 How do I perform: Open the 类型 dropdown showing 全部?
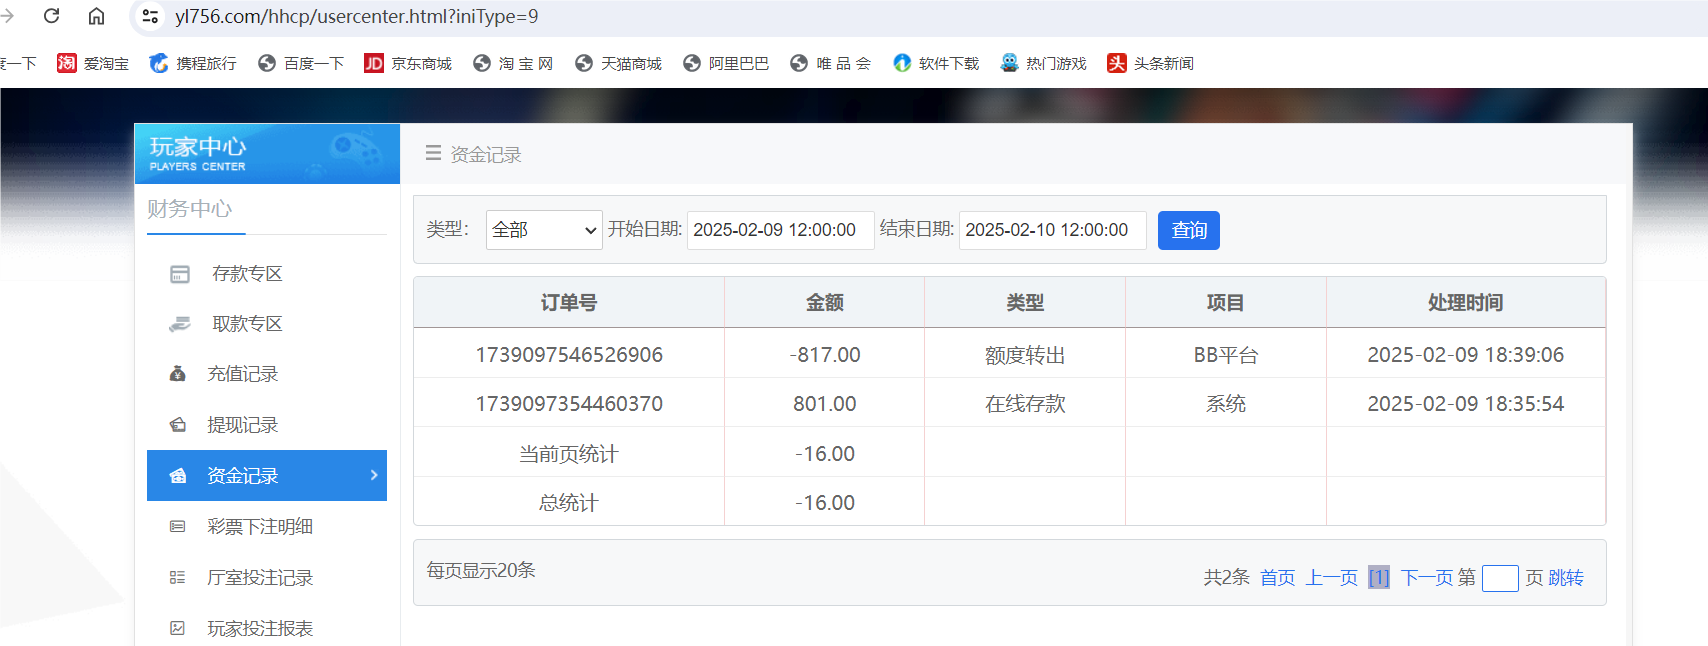tap(544, 230)
